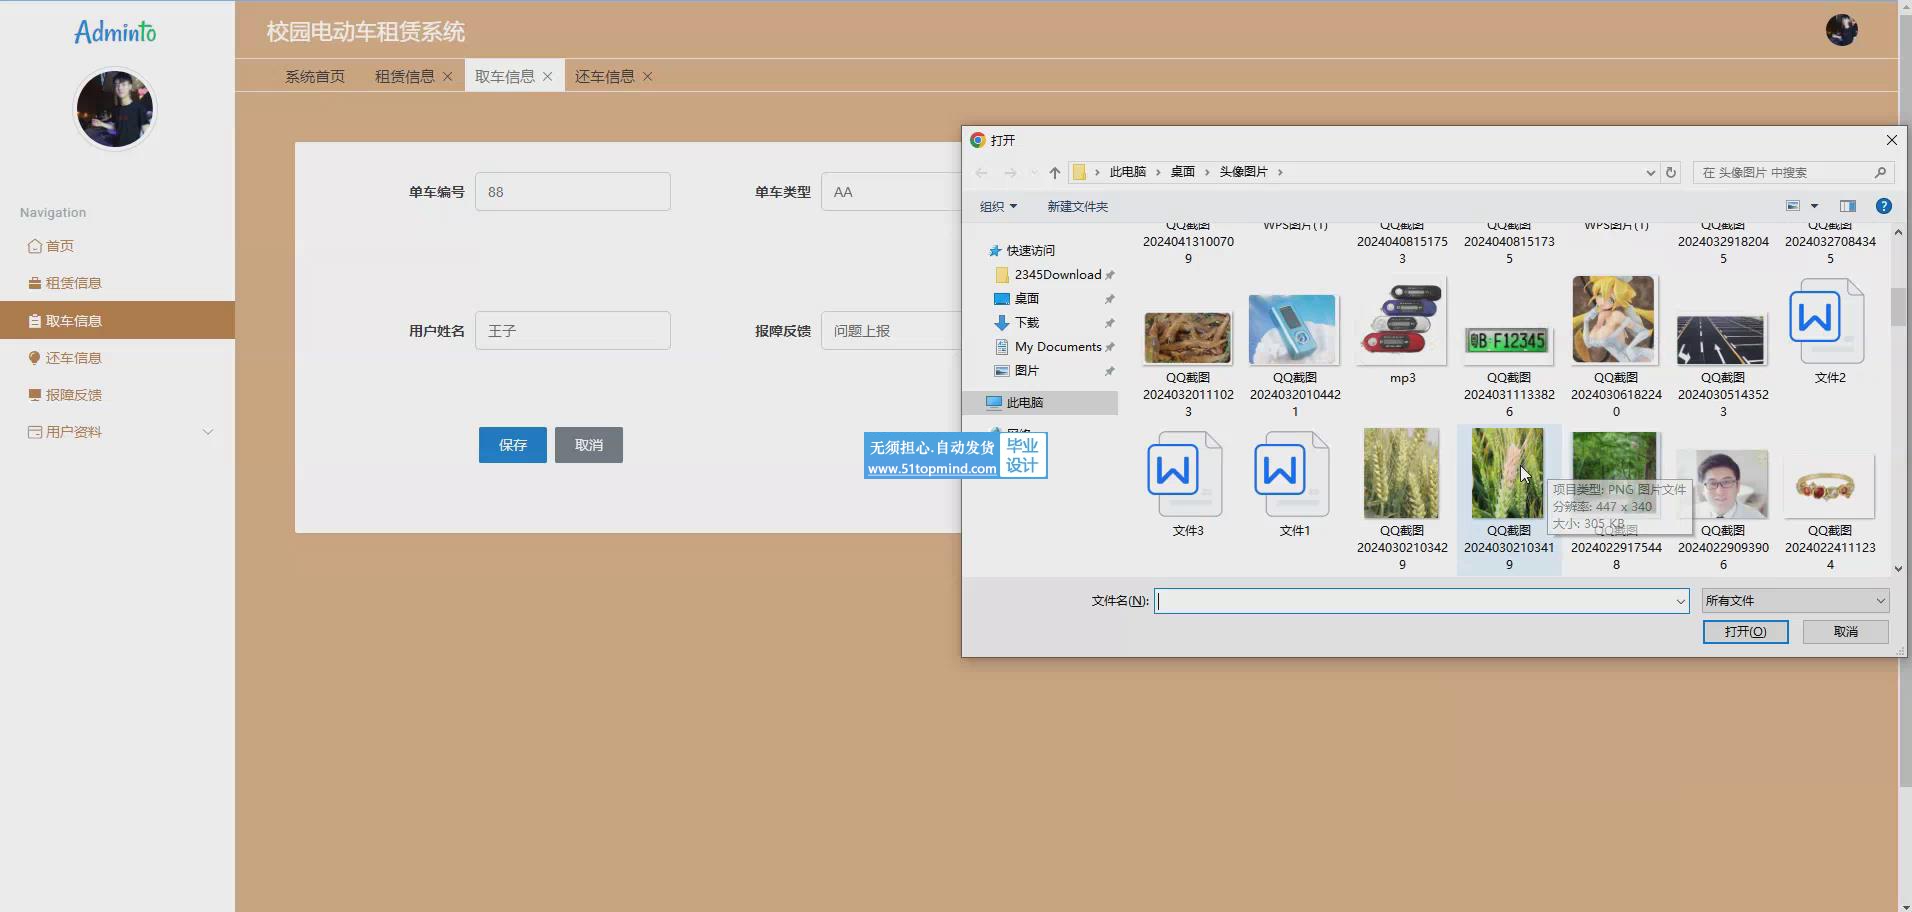Switch to the 还车信息 tab
1912x912 pixels.
605,76
